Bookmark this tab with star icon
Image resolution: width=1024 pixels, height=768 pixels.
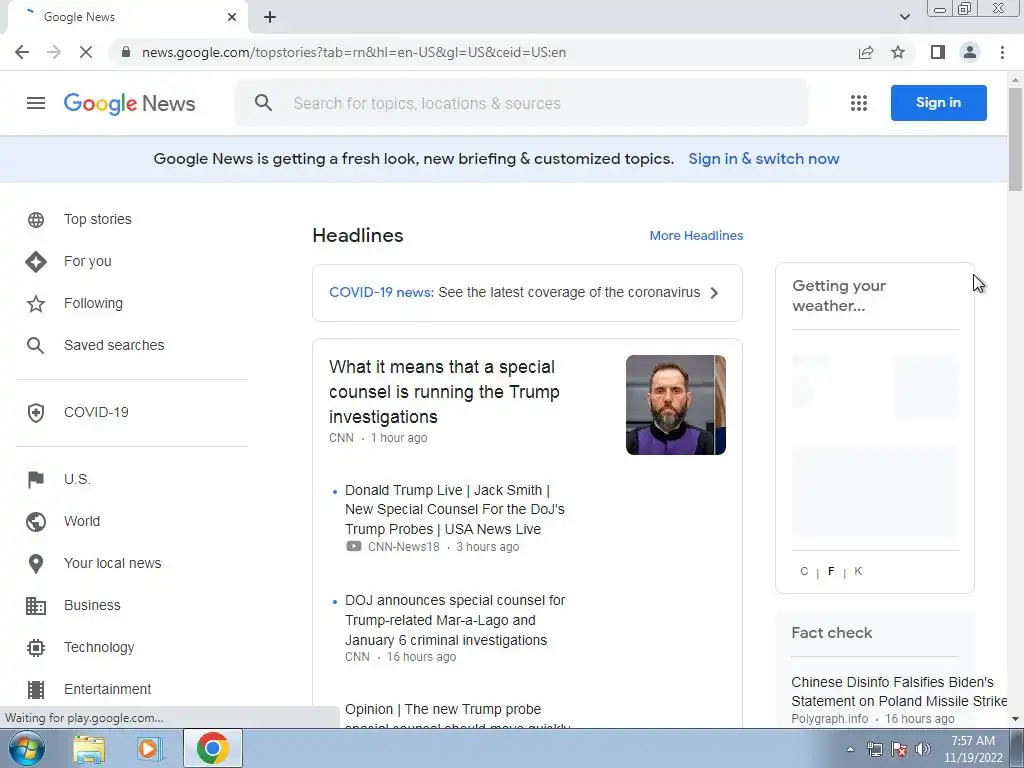click(898, 52)
